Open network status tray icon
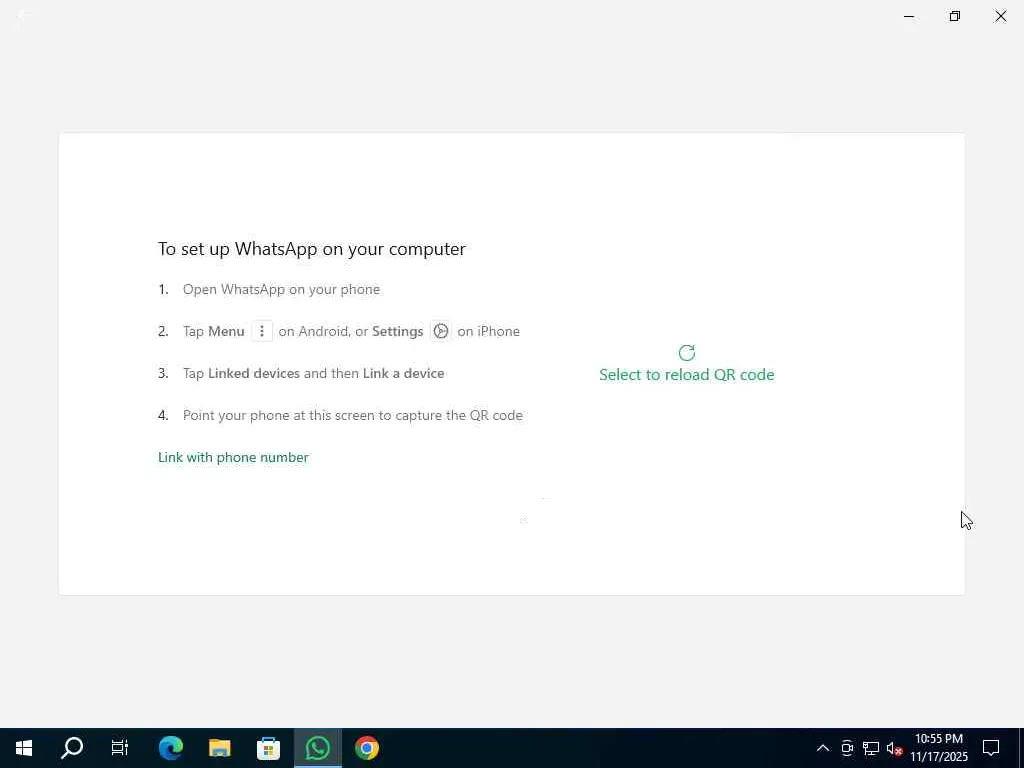The height and width of the screenshot is (768, 1024). 871,748
